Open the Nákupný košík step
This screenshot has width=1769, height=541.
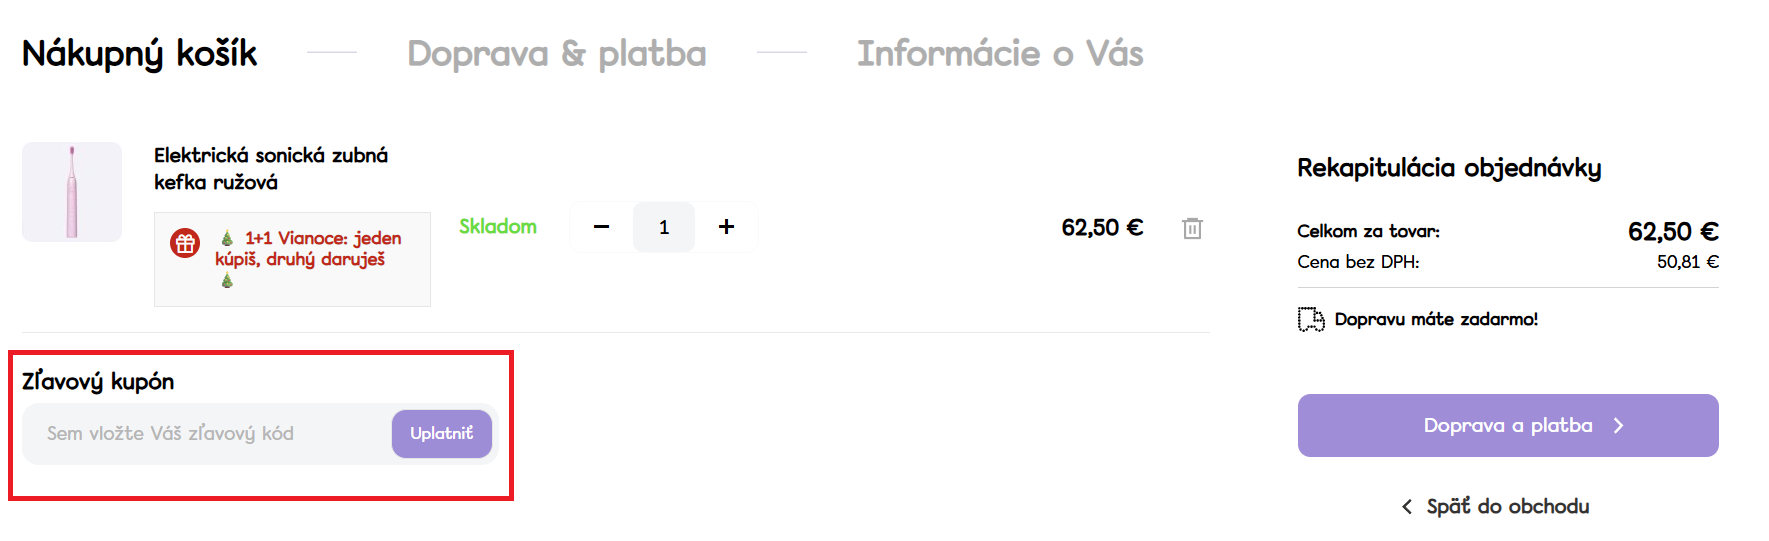[x=139, y=53]
